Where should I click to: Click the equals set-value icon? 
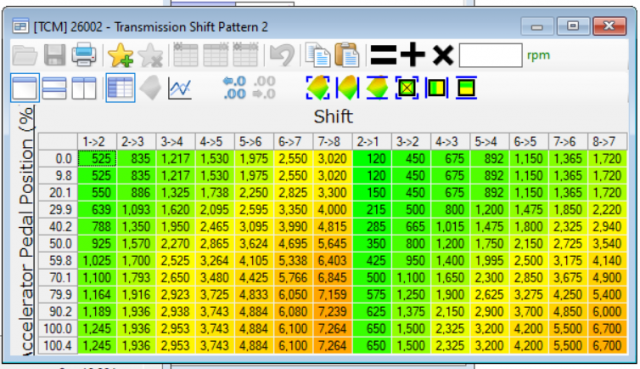[383, 55]
